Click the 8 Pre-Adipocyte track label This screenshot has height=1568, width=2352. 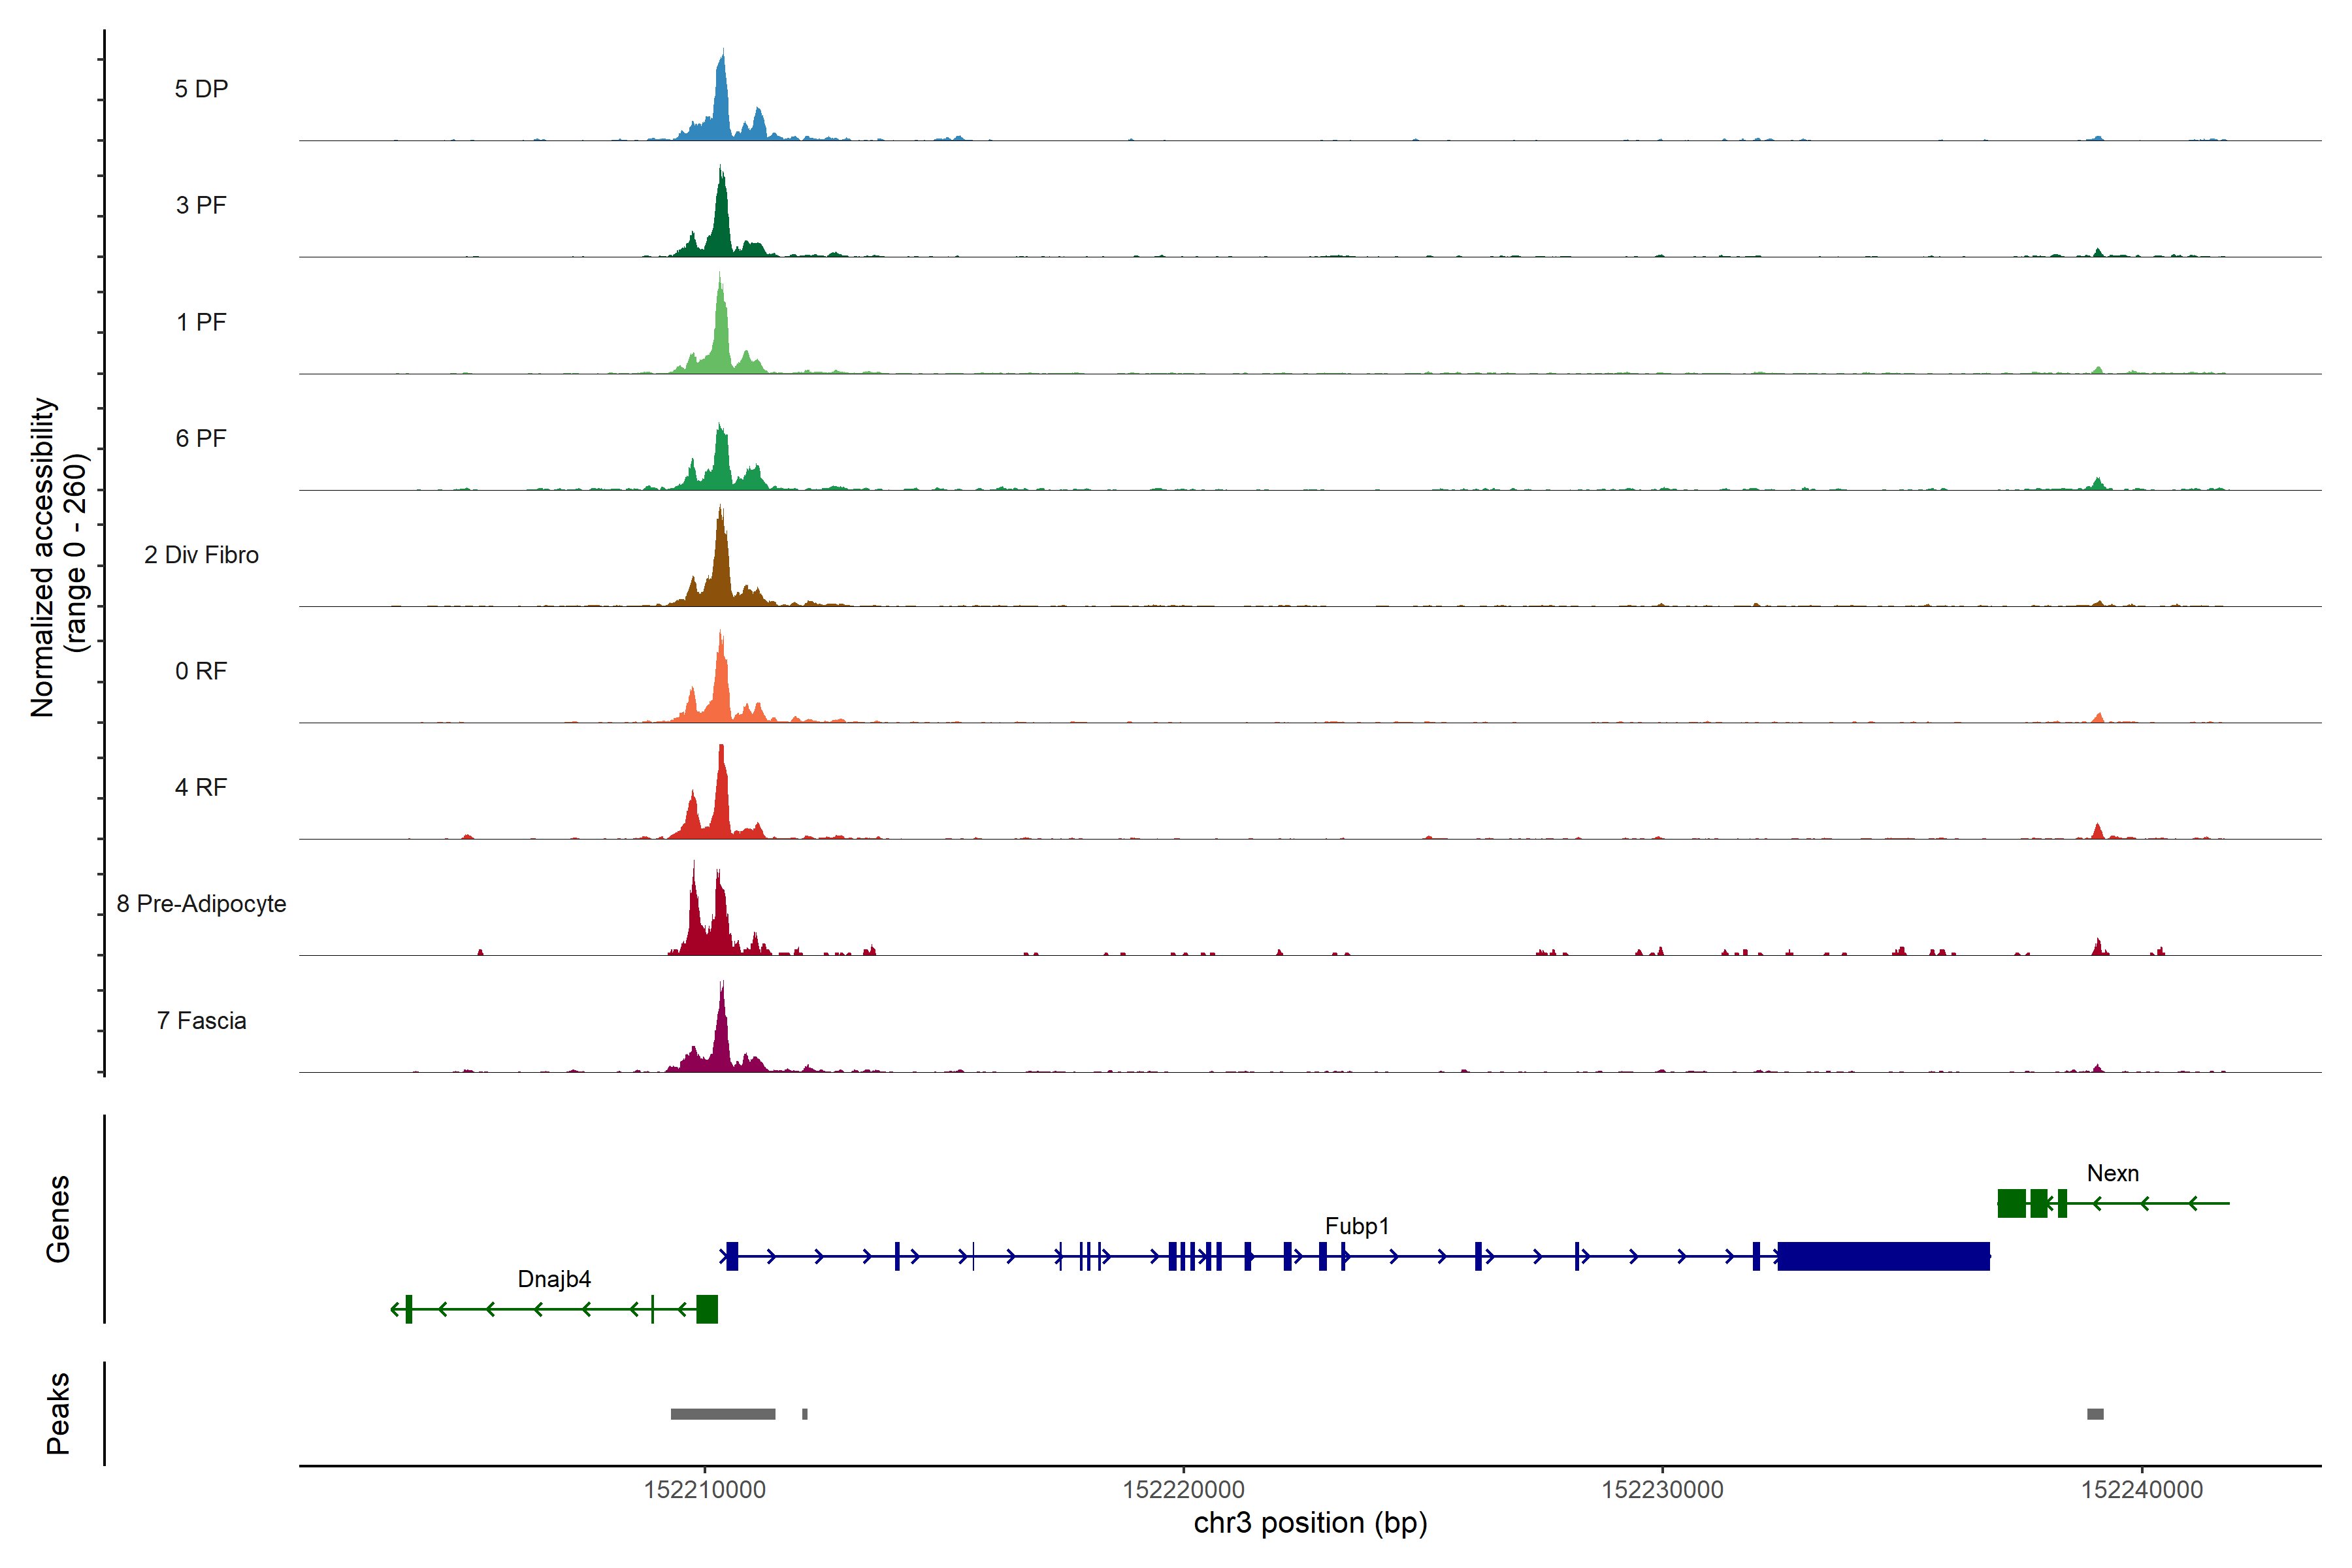tap(201, 903)
